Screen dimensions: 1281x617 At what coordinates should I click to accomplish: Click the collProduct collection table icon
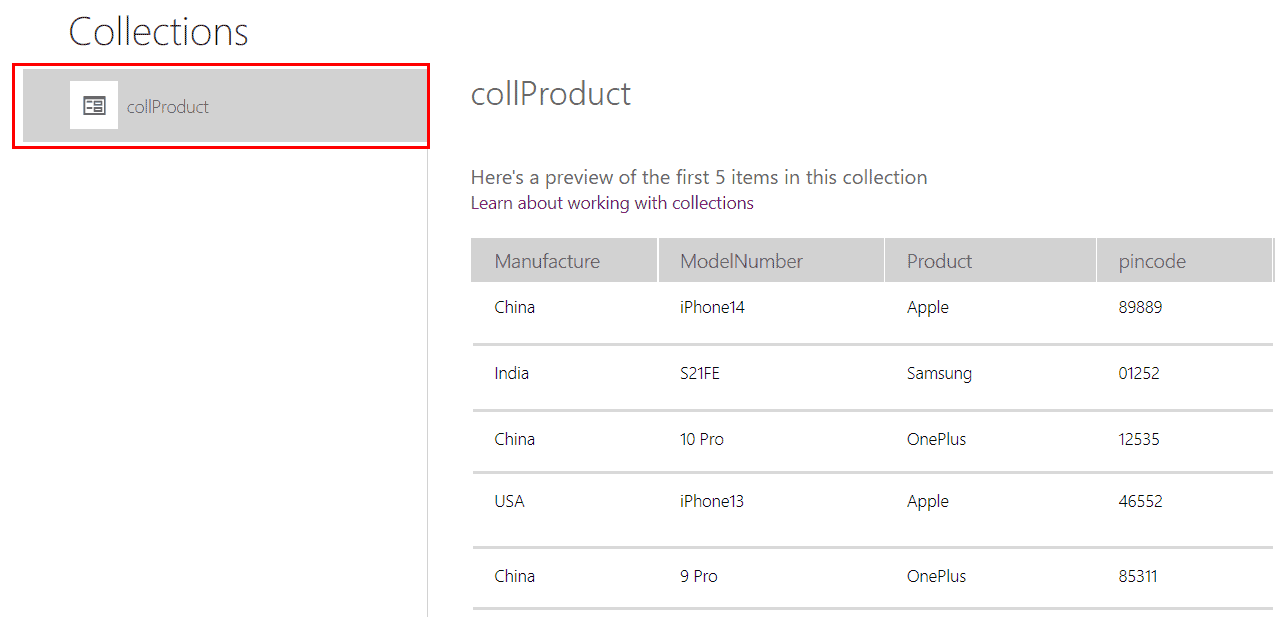94,105
